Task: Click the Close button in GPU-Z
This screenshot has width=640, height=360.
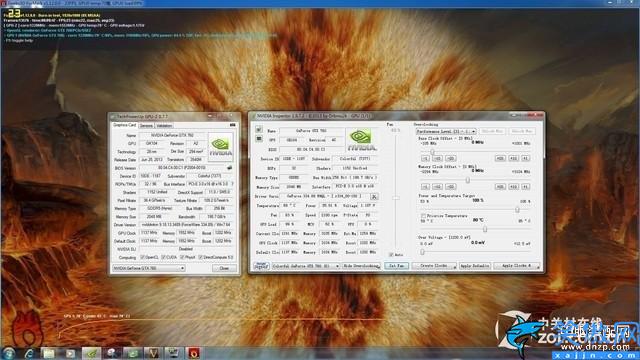Action: [224, 268]
